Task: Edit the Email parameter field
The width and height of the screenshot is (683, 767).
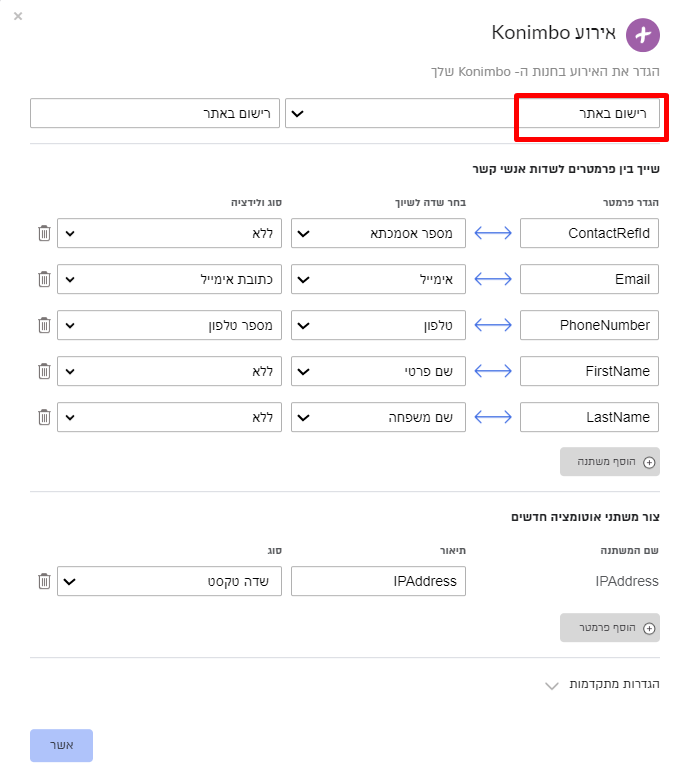Action: pyautogui.click(x=589, y=279)
